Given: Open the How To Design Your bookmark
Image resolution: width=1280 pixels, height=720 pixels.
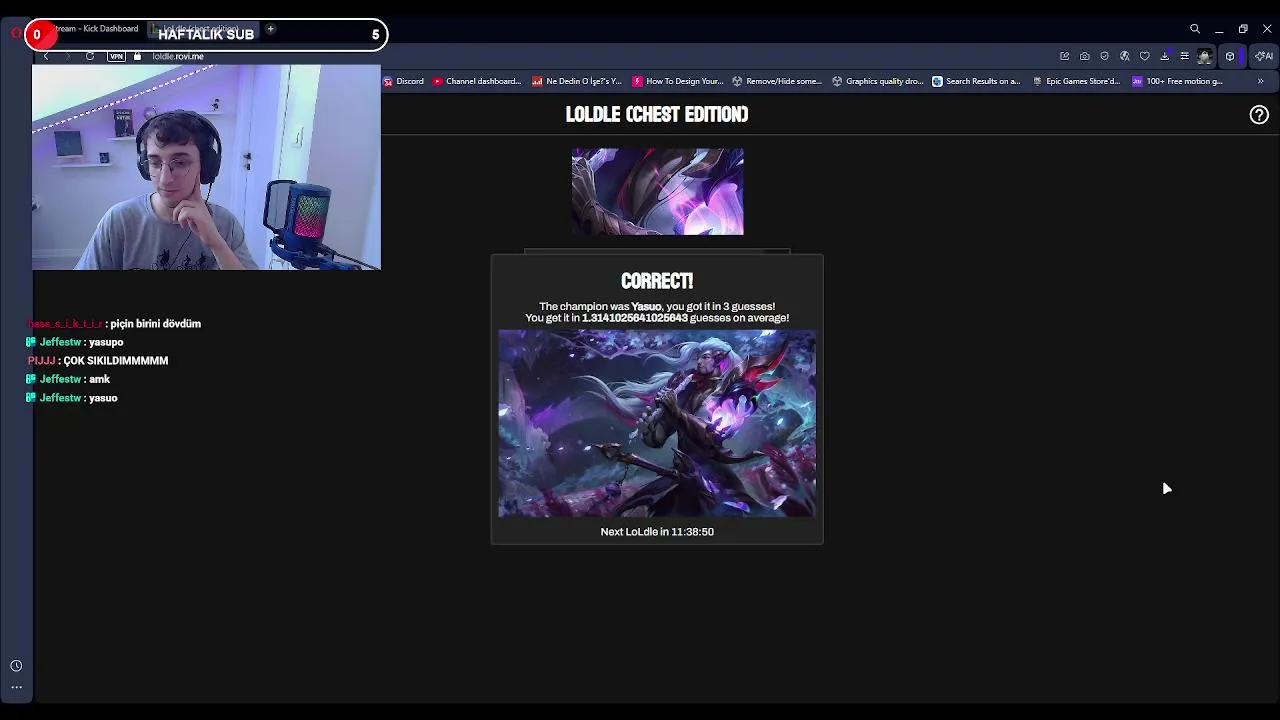Looking at the screenshot, I should tap(678, 81).
